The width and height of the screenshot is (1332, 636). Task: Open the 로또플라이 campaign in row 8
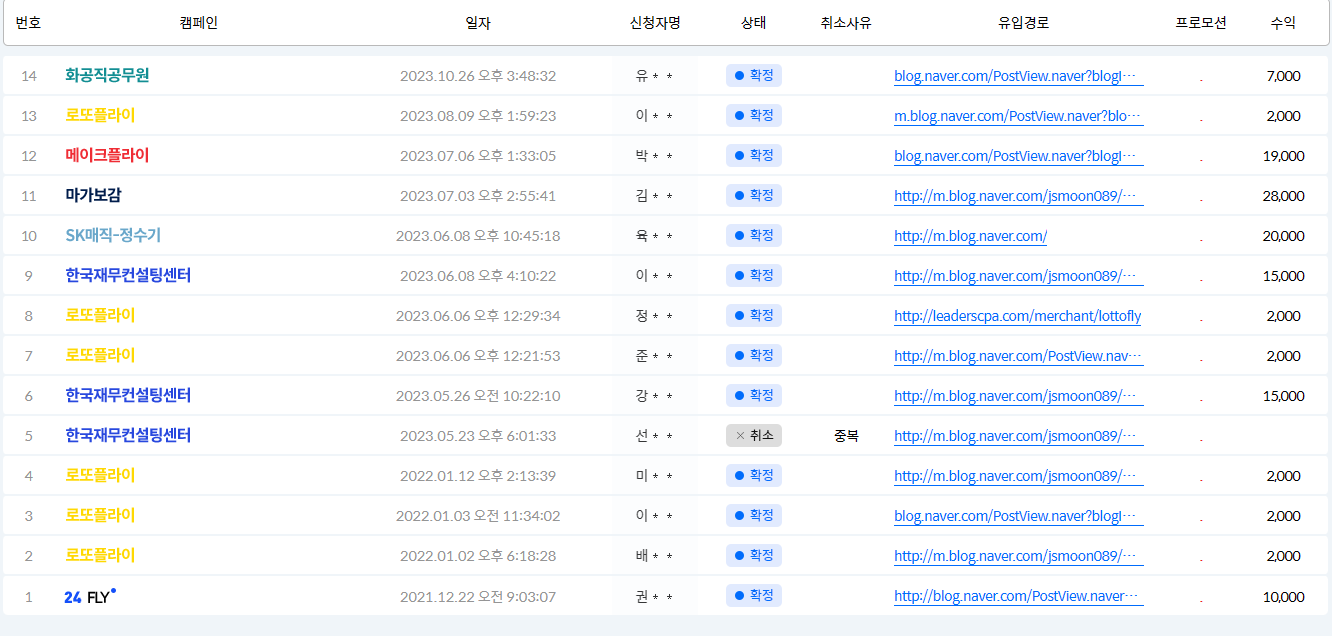tap(100, 316)
